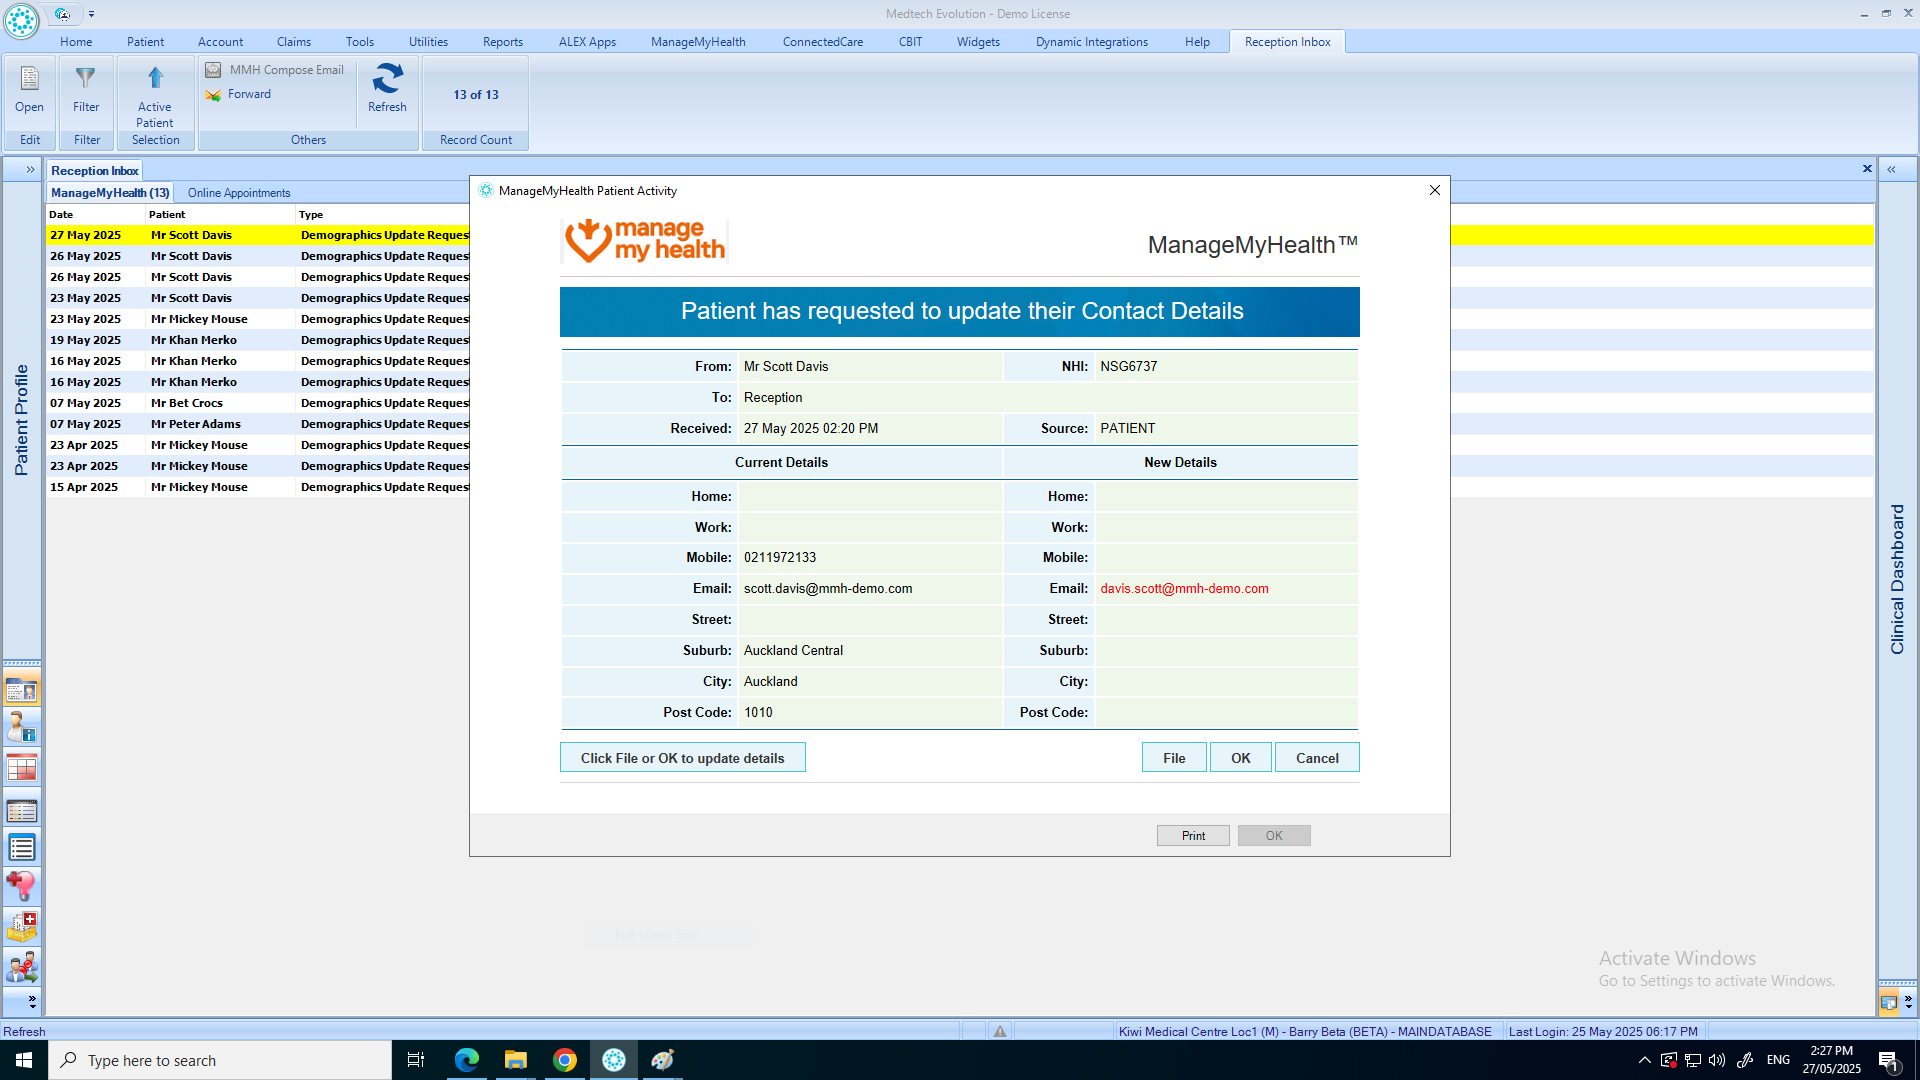Viewport: 1920px width, 1080px height.
Task: Click MMH Compose Email toolbar item
Action: point(275,70)
